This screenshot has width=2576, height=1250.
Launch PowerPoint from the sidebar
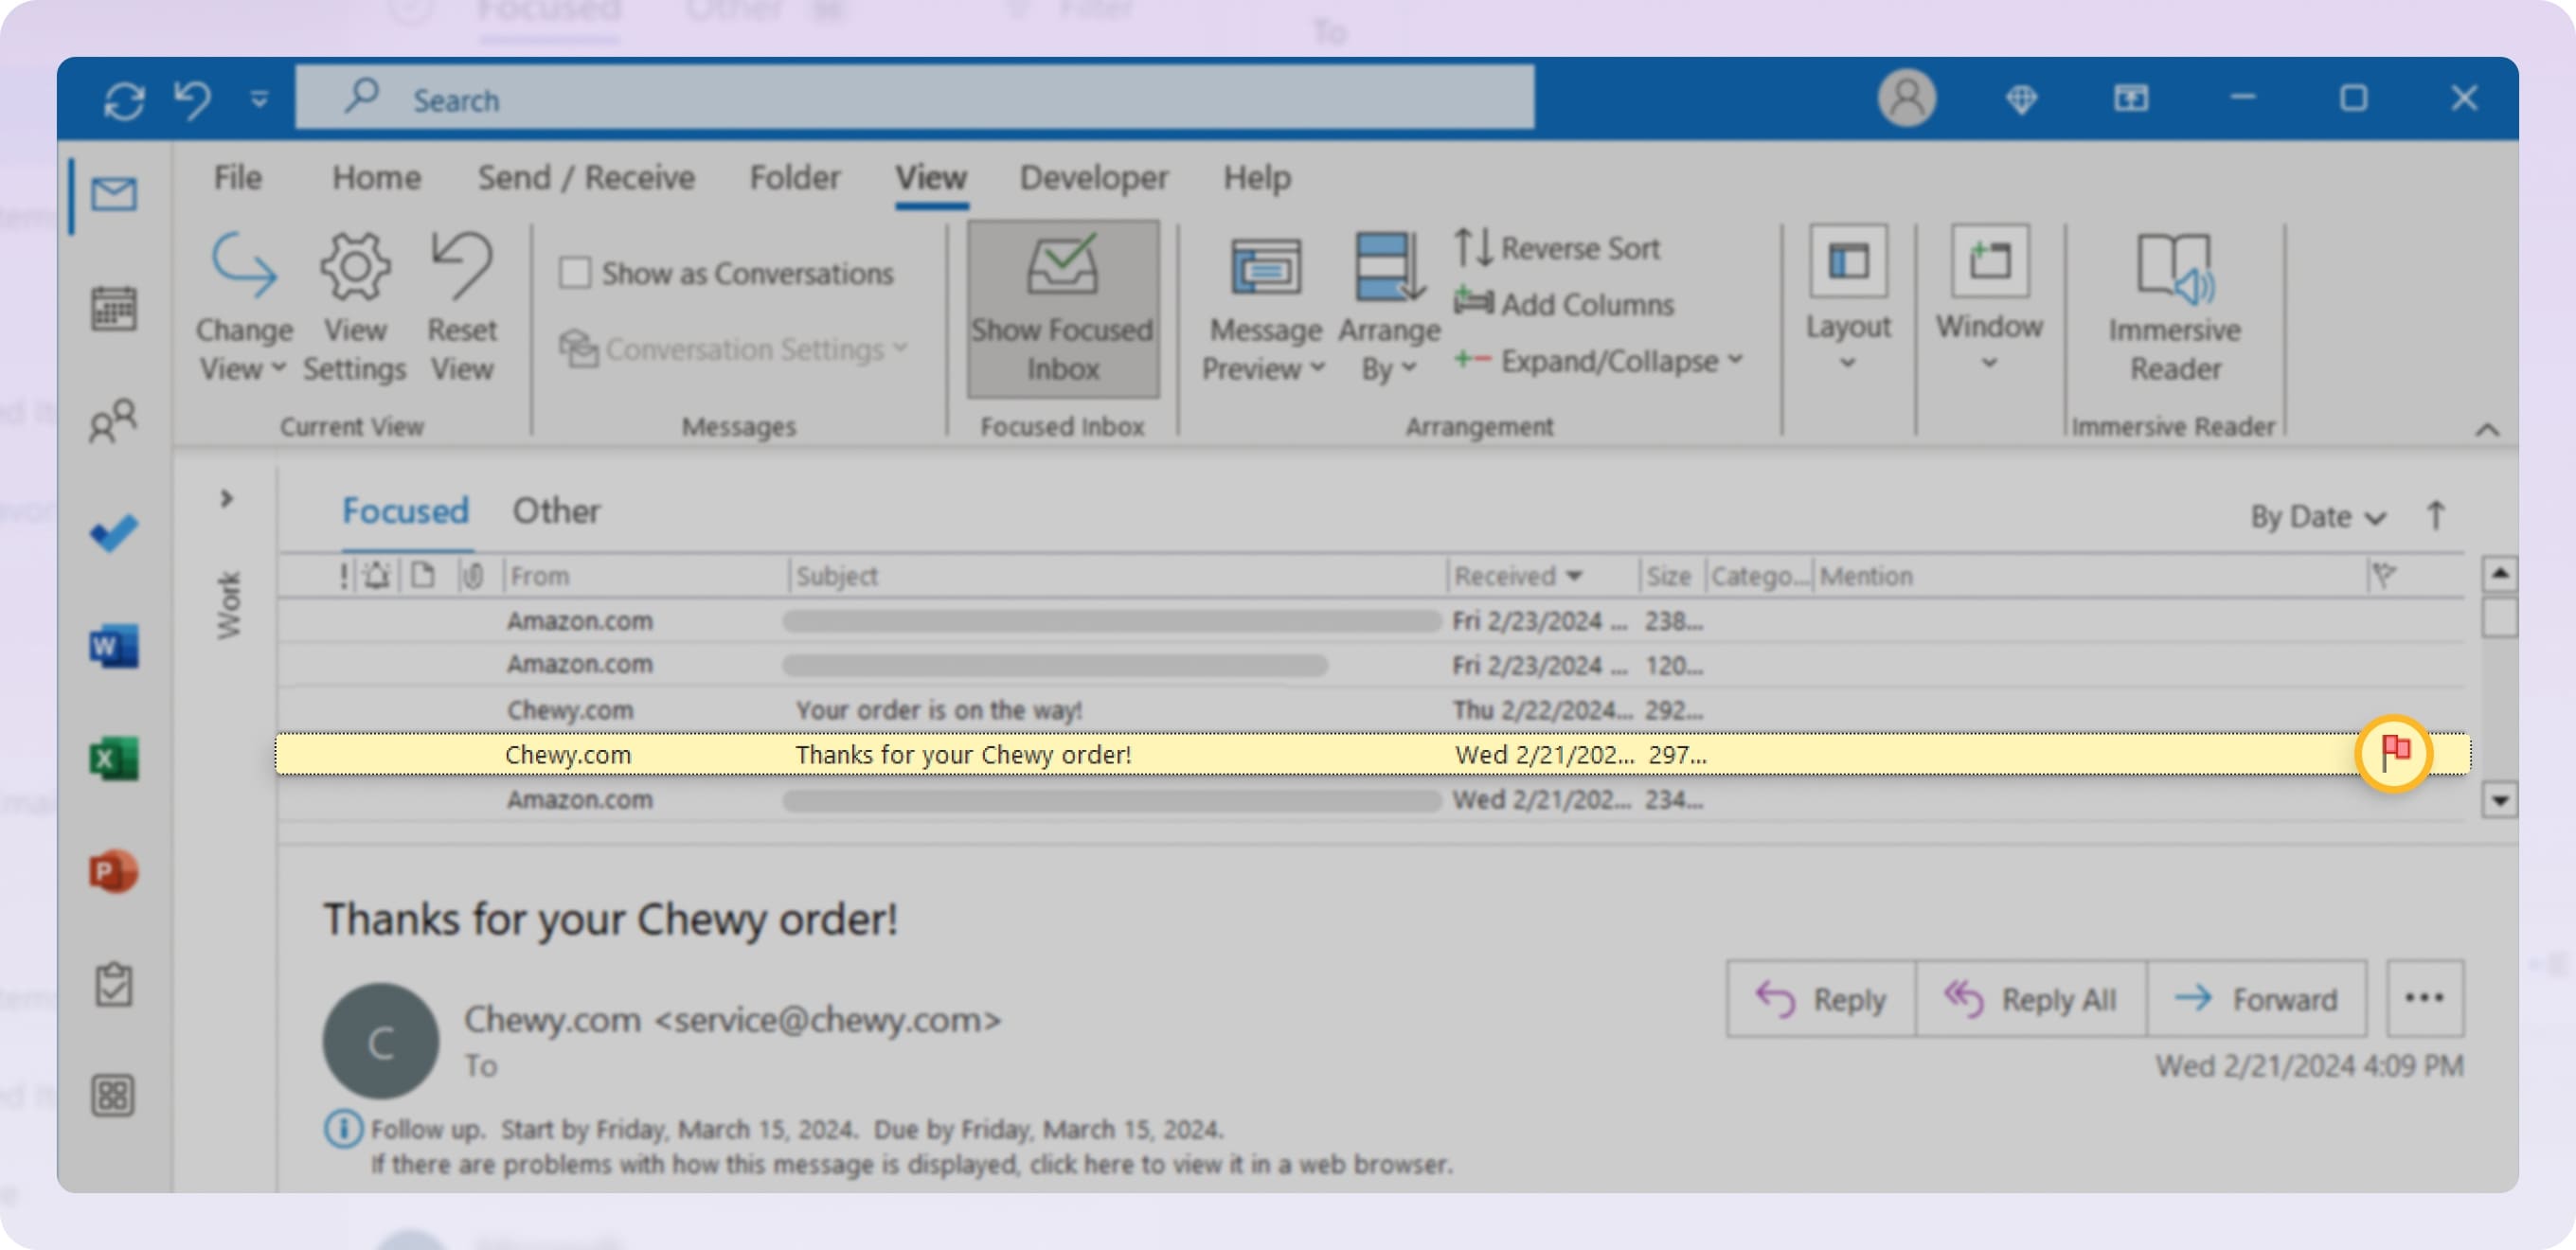113,872
